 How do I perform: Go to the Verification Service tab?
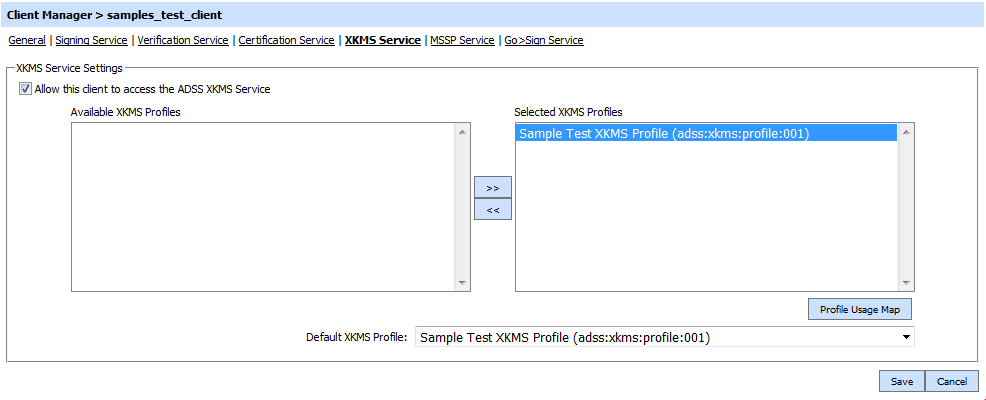183,41
